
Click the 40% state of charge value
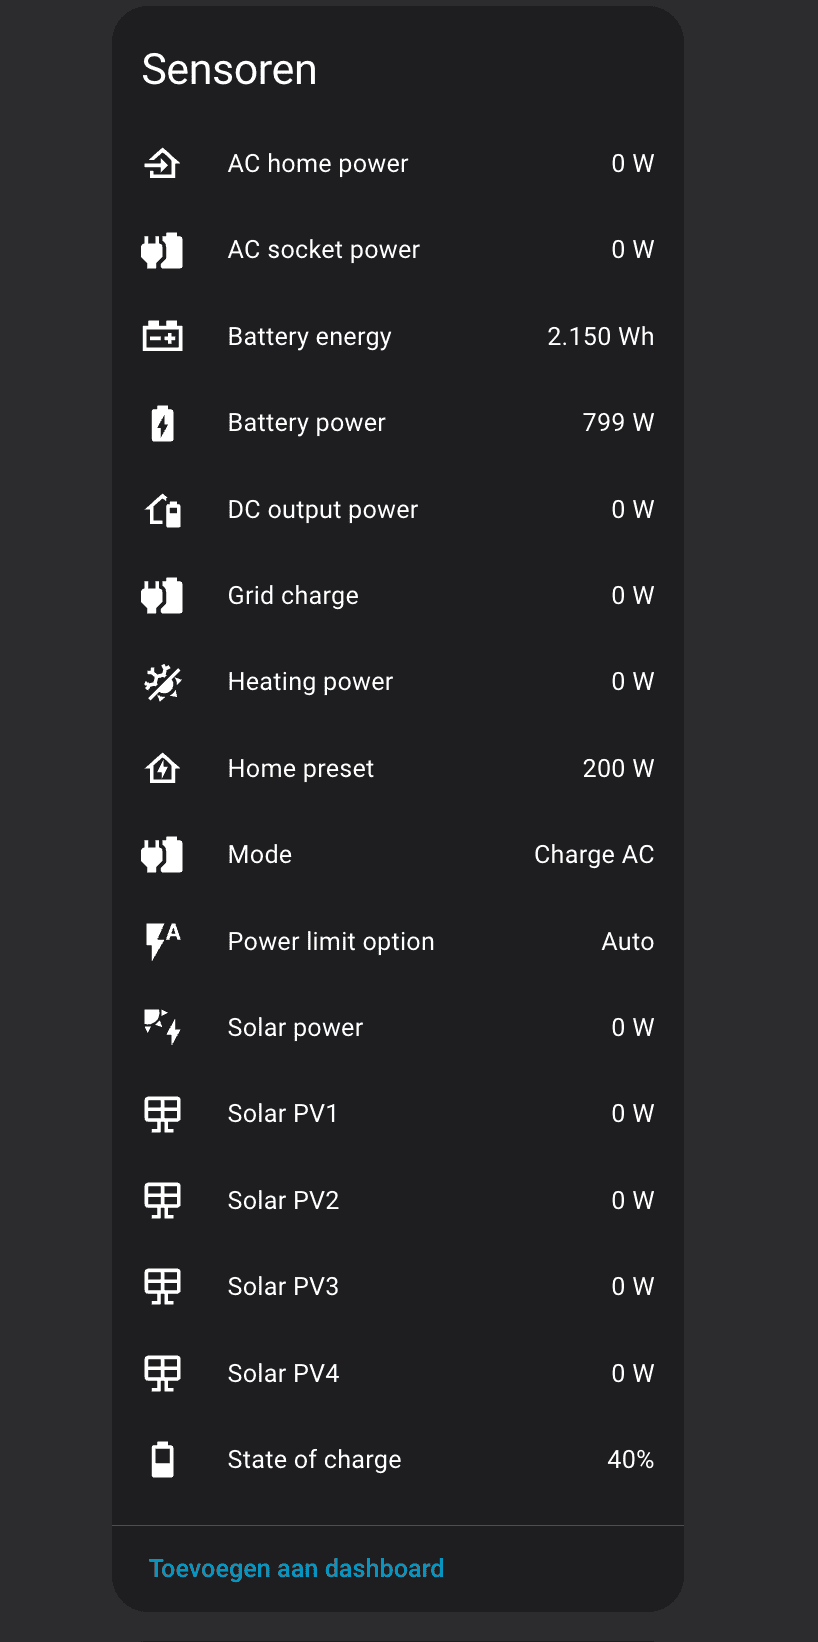coord(630,1460)
